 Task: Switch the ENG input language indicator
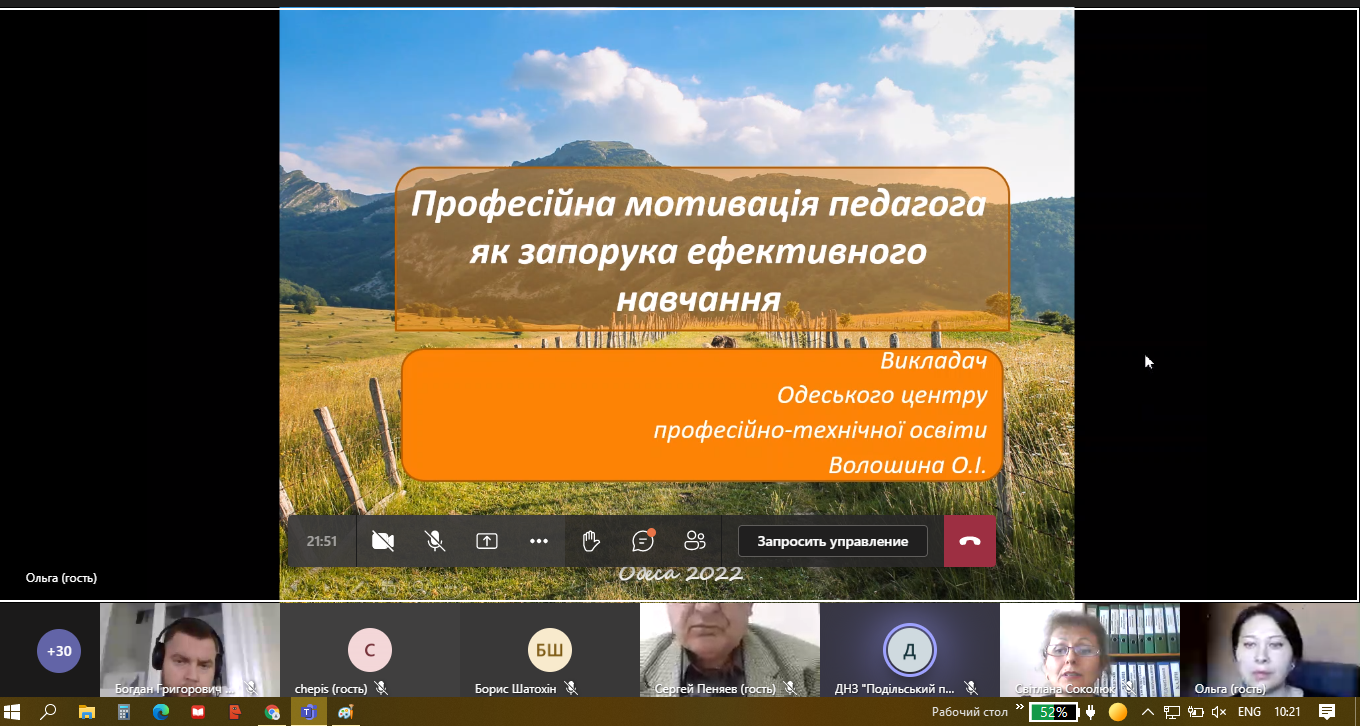click(x=1249, y=712)
